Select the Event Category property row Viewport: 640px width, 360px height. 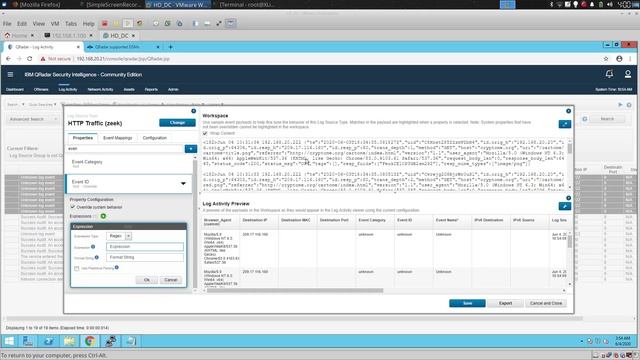click(x=129, y=164)
